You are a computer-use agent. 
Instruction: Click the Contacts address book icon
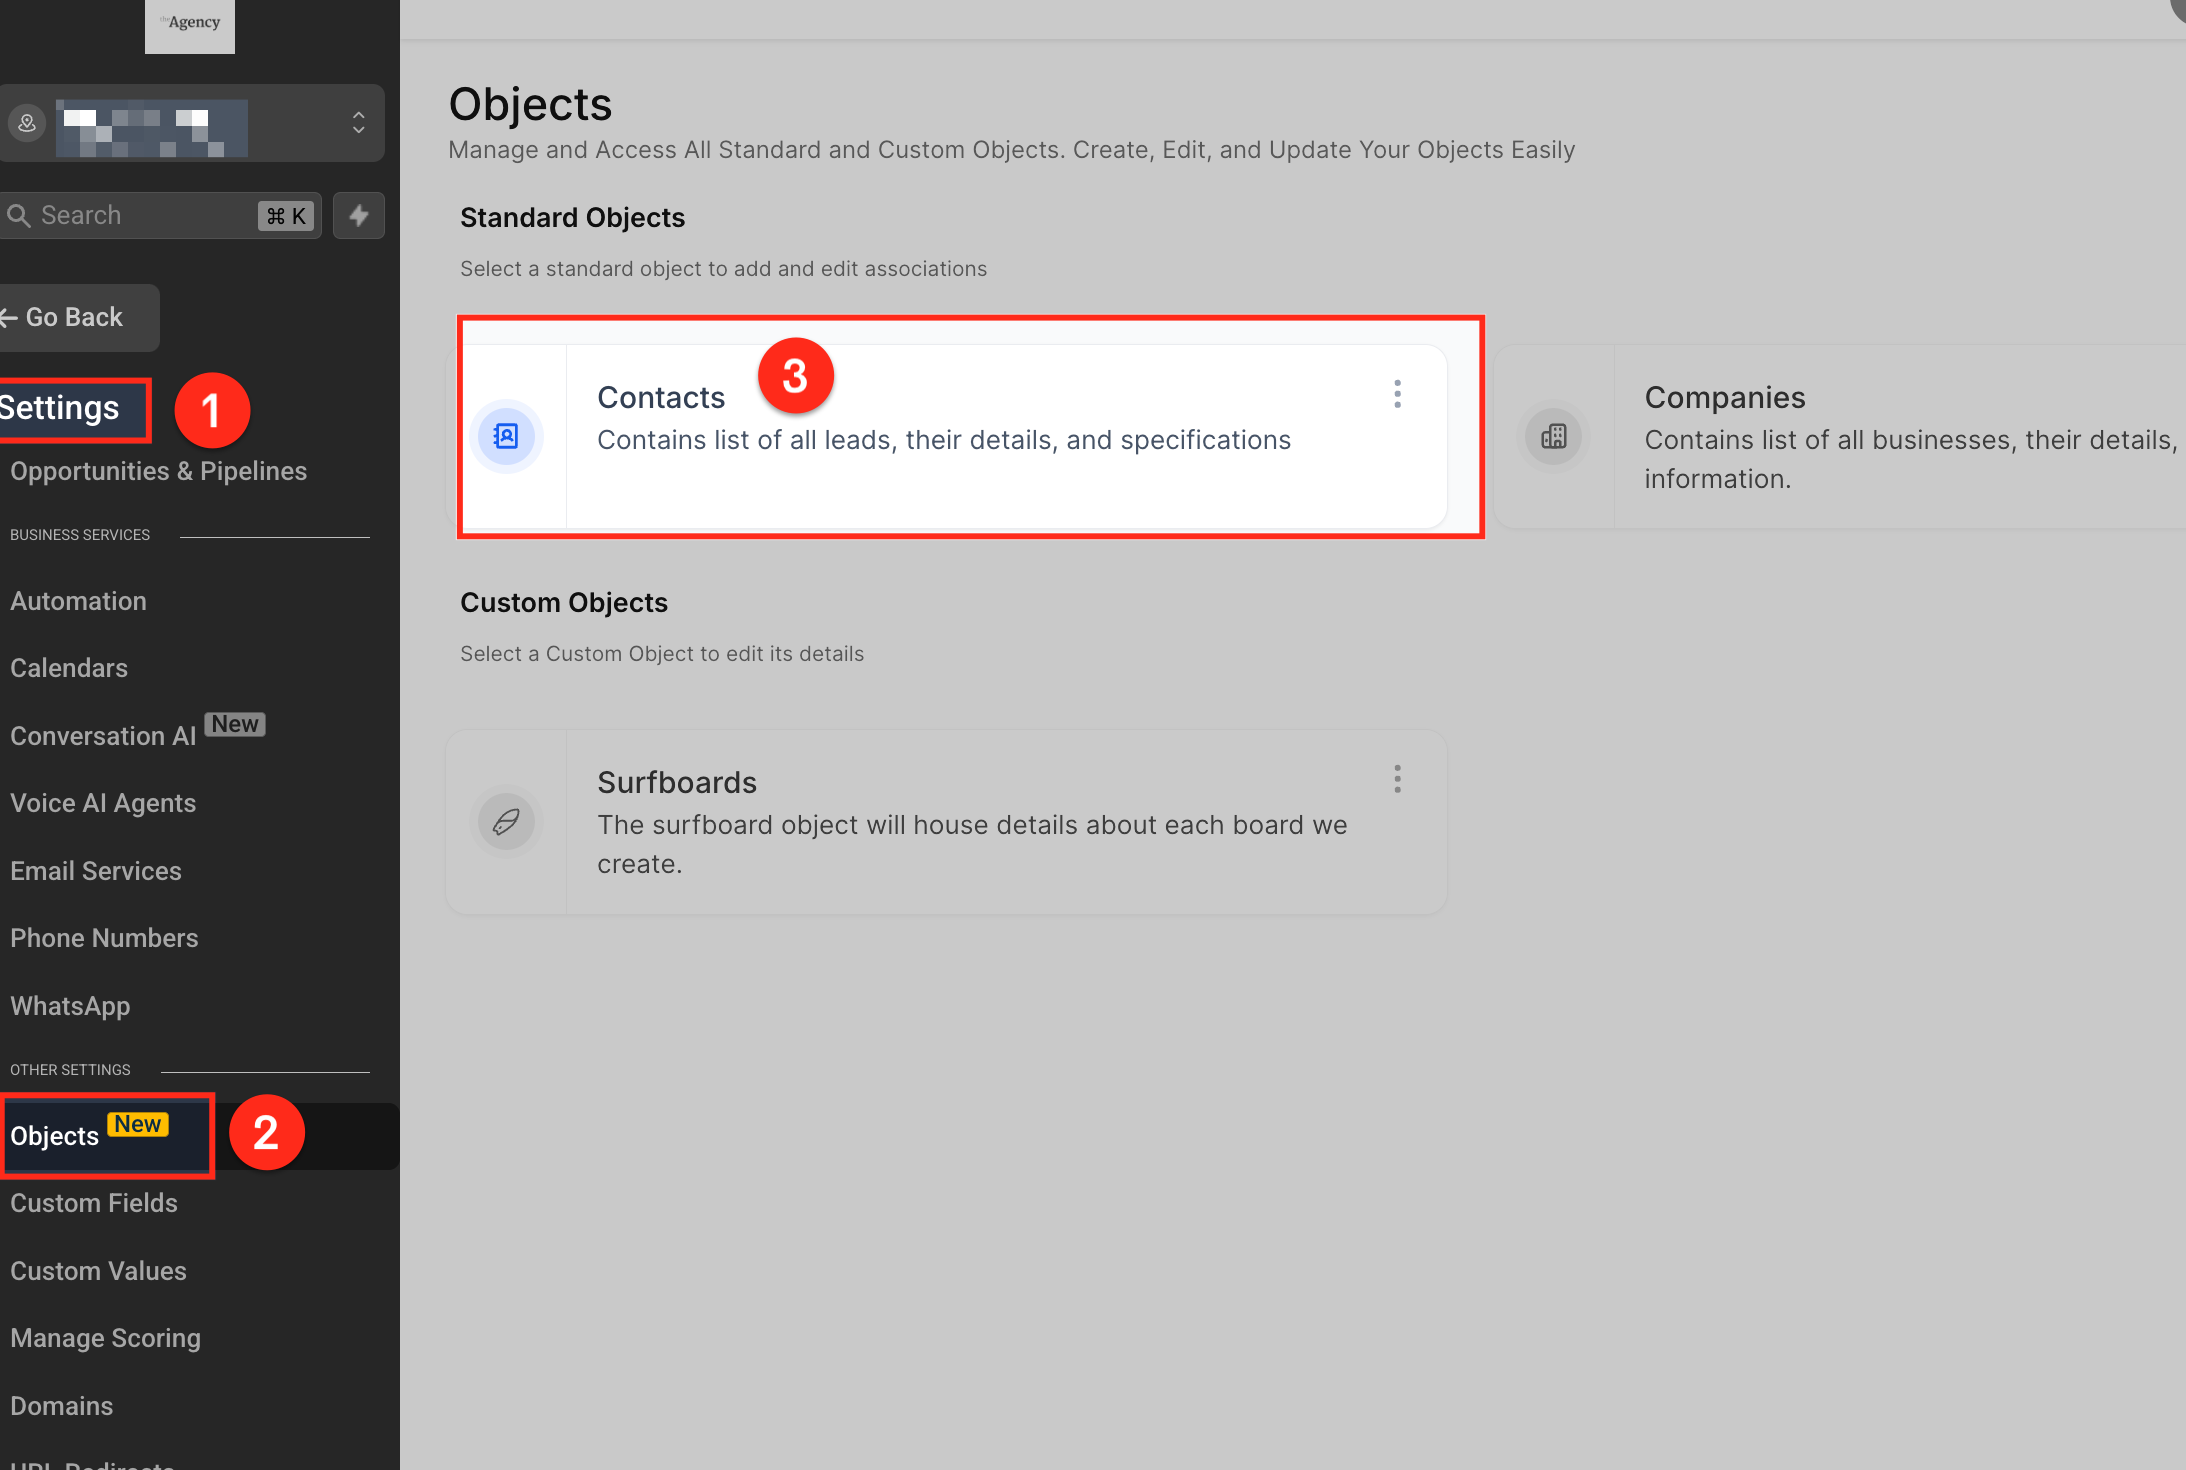(x=506, y=437)
